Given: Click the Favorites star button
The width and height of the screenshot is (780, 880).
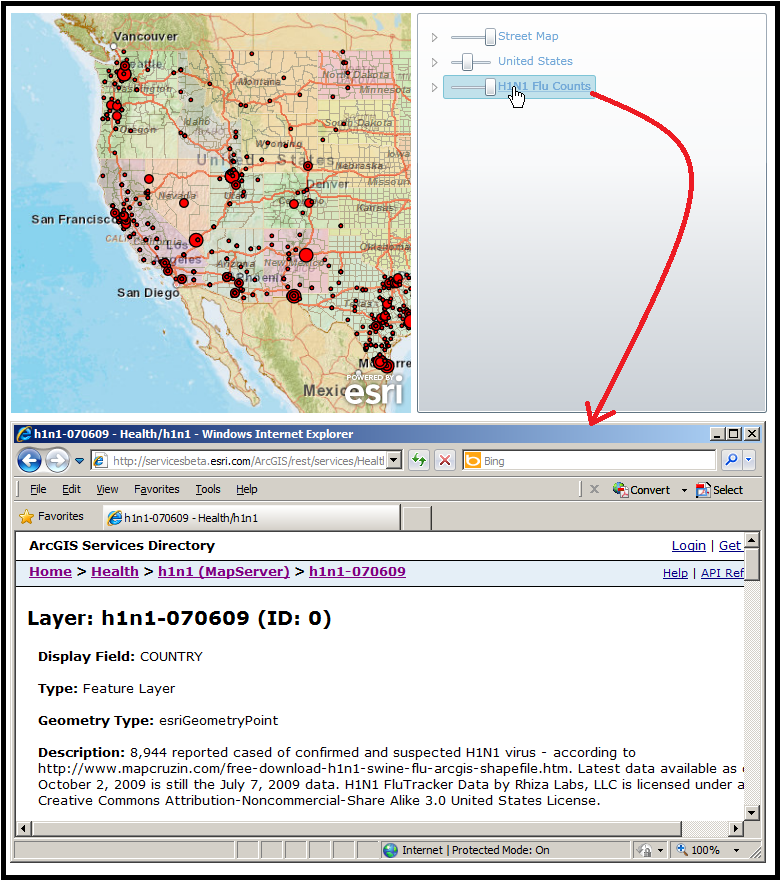Looking at the screenshot, I should [x=52, y=517].
